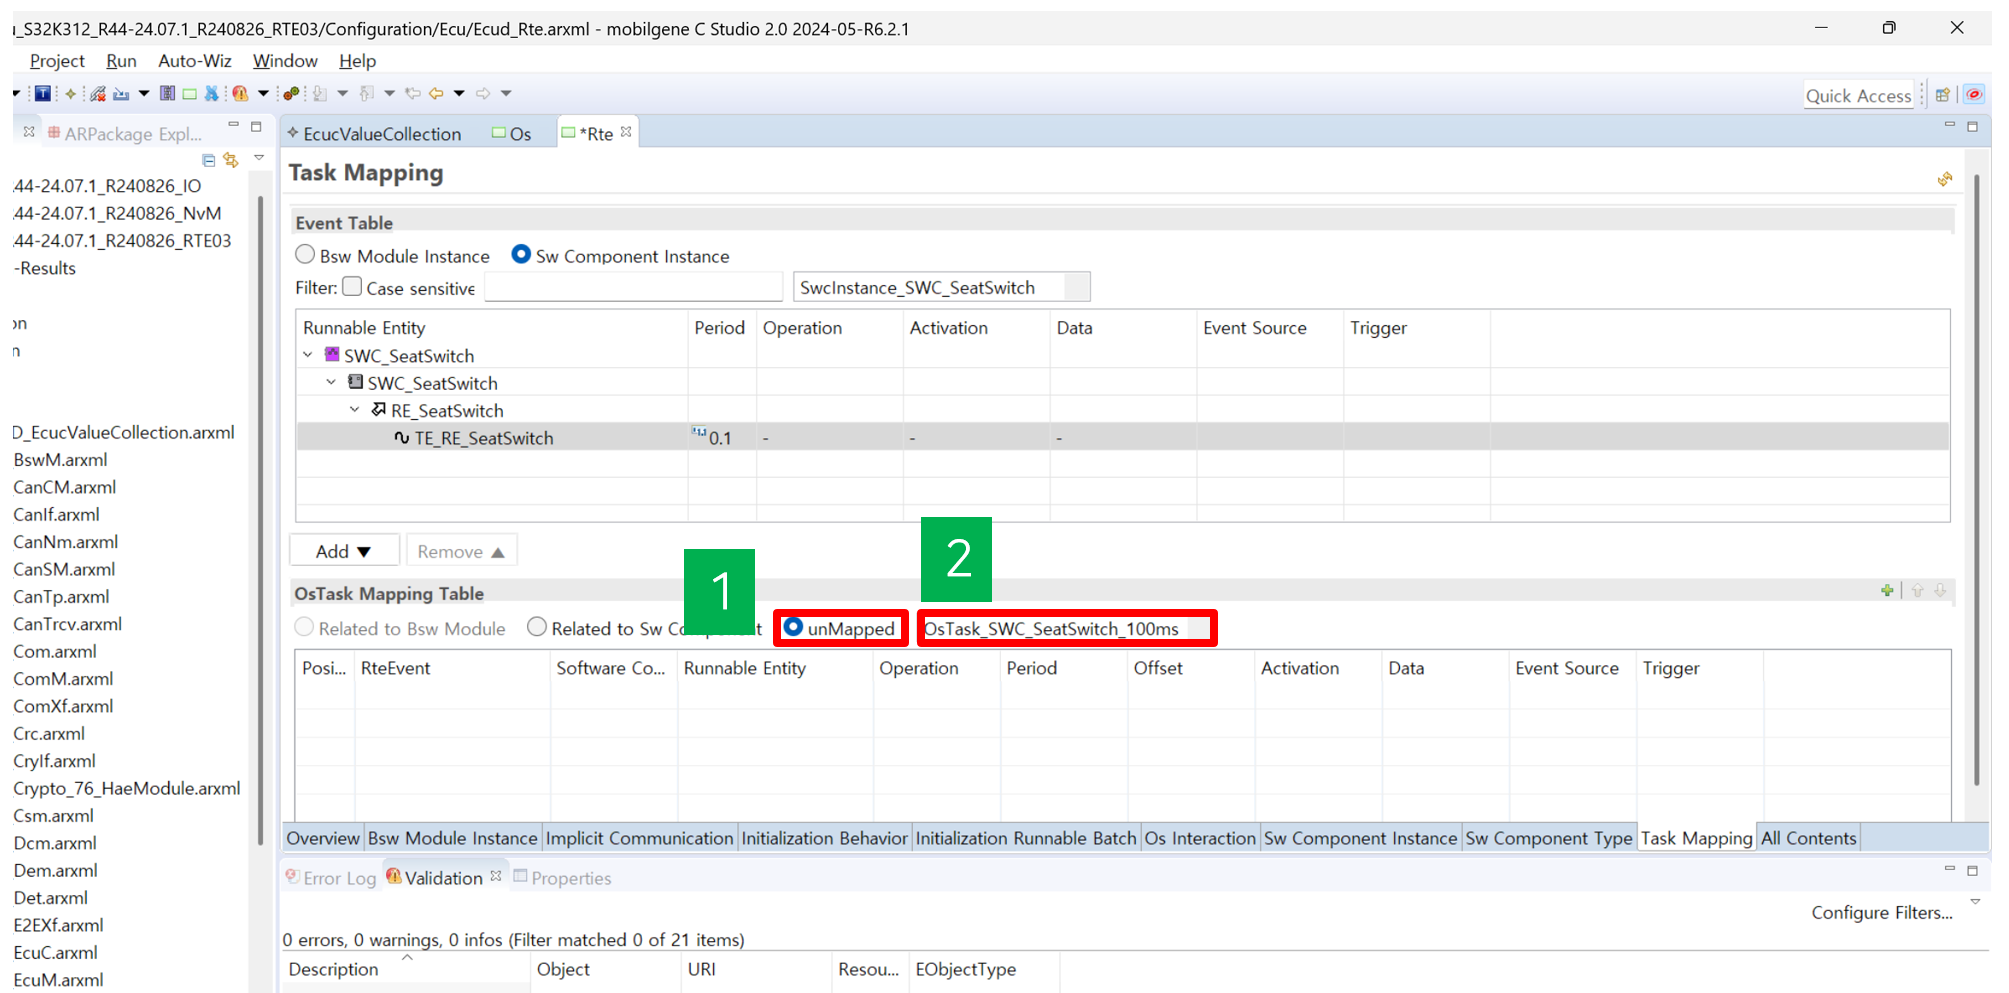Click the yellow back arrow in the toolbar
This screenshot has width=2009, height=993.
[x=436, y=93]
